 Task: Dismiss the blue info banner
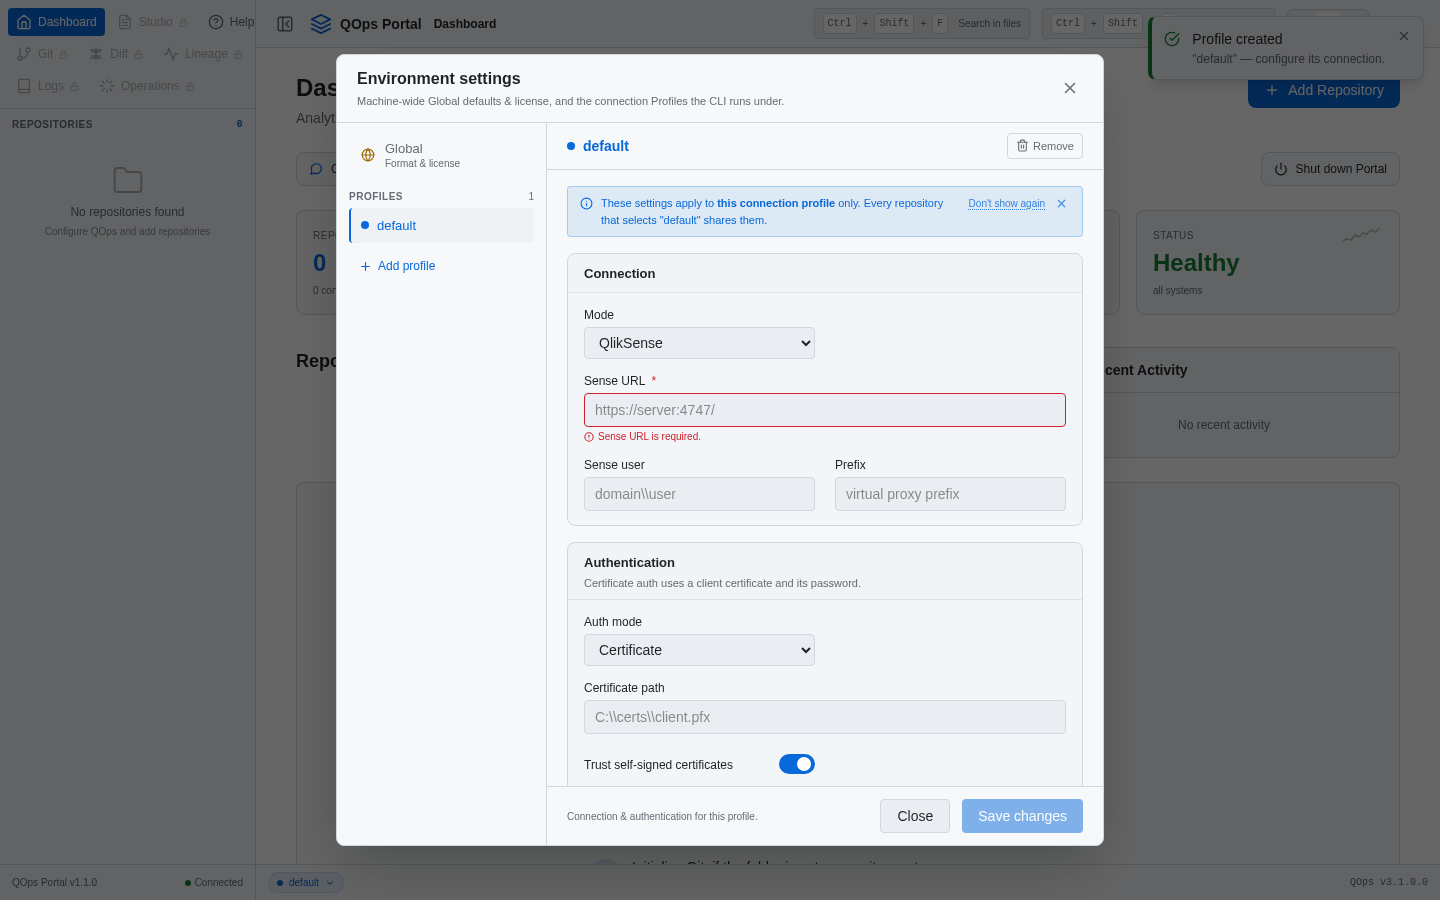click(x=1061, y=203)
